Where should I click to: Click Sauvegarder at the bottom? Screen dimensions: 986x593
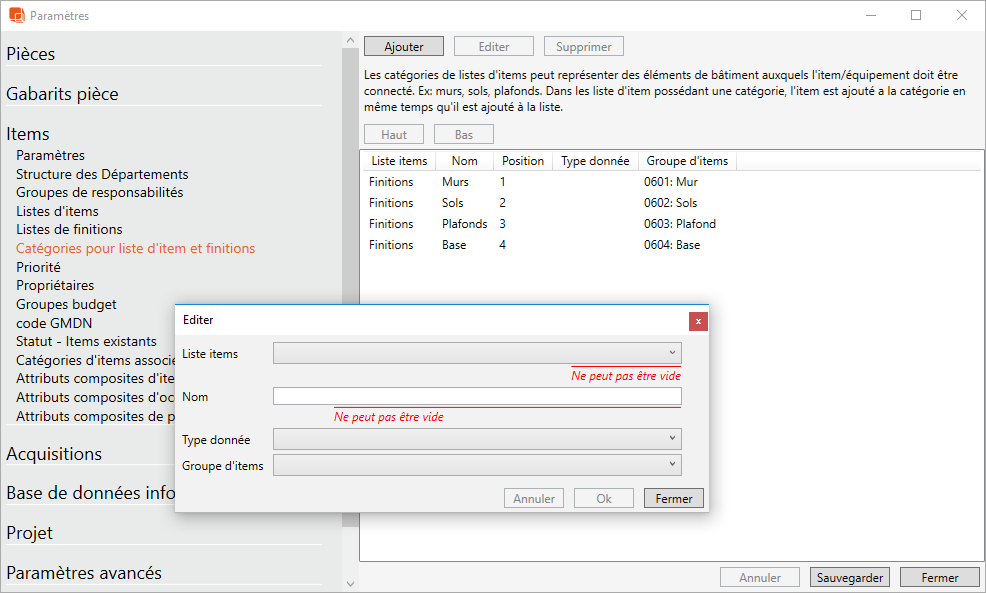click(849, 577)
